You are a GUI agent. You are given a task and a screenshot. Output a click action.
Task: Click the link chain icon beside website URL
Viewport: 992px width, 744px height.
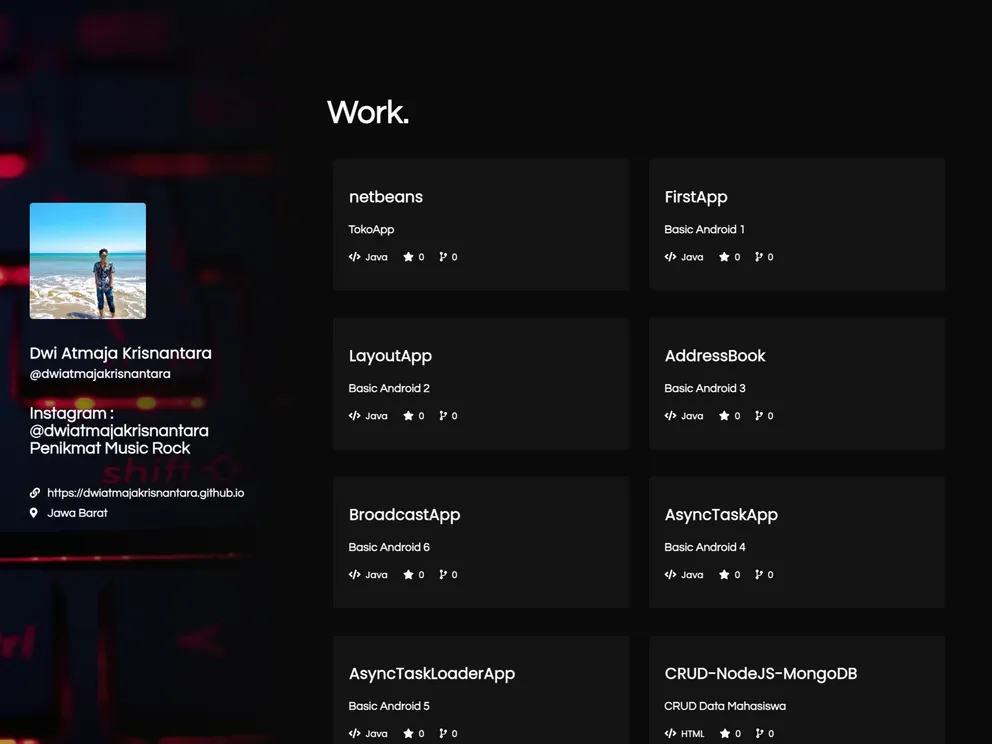(35, 493)
